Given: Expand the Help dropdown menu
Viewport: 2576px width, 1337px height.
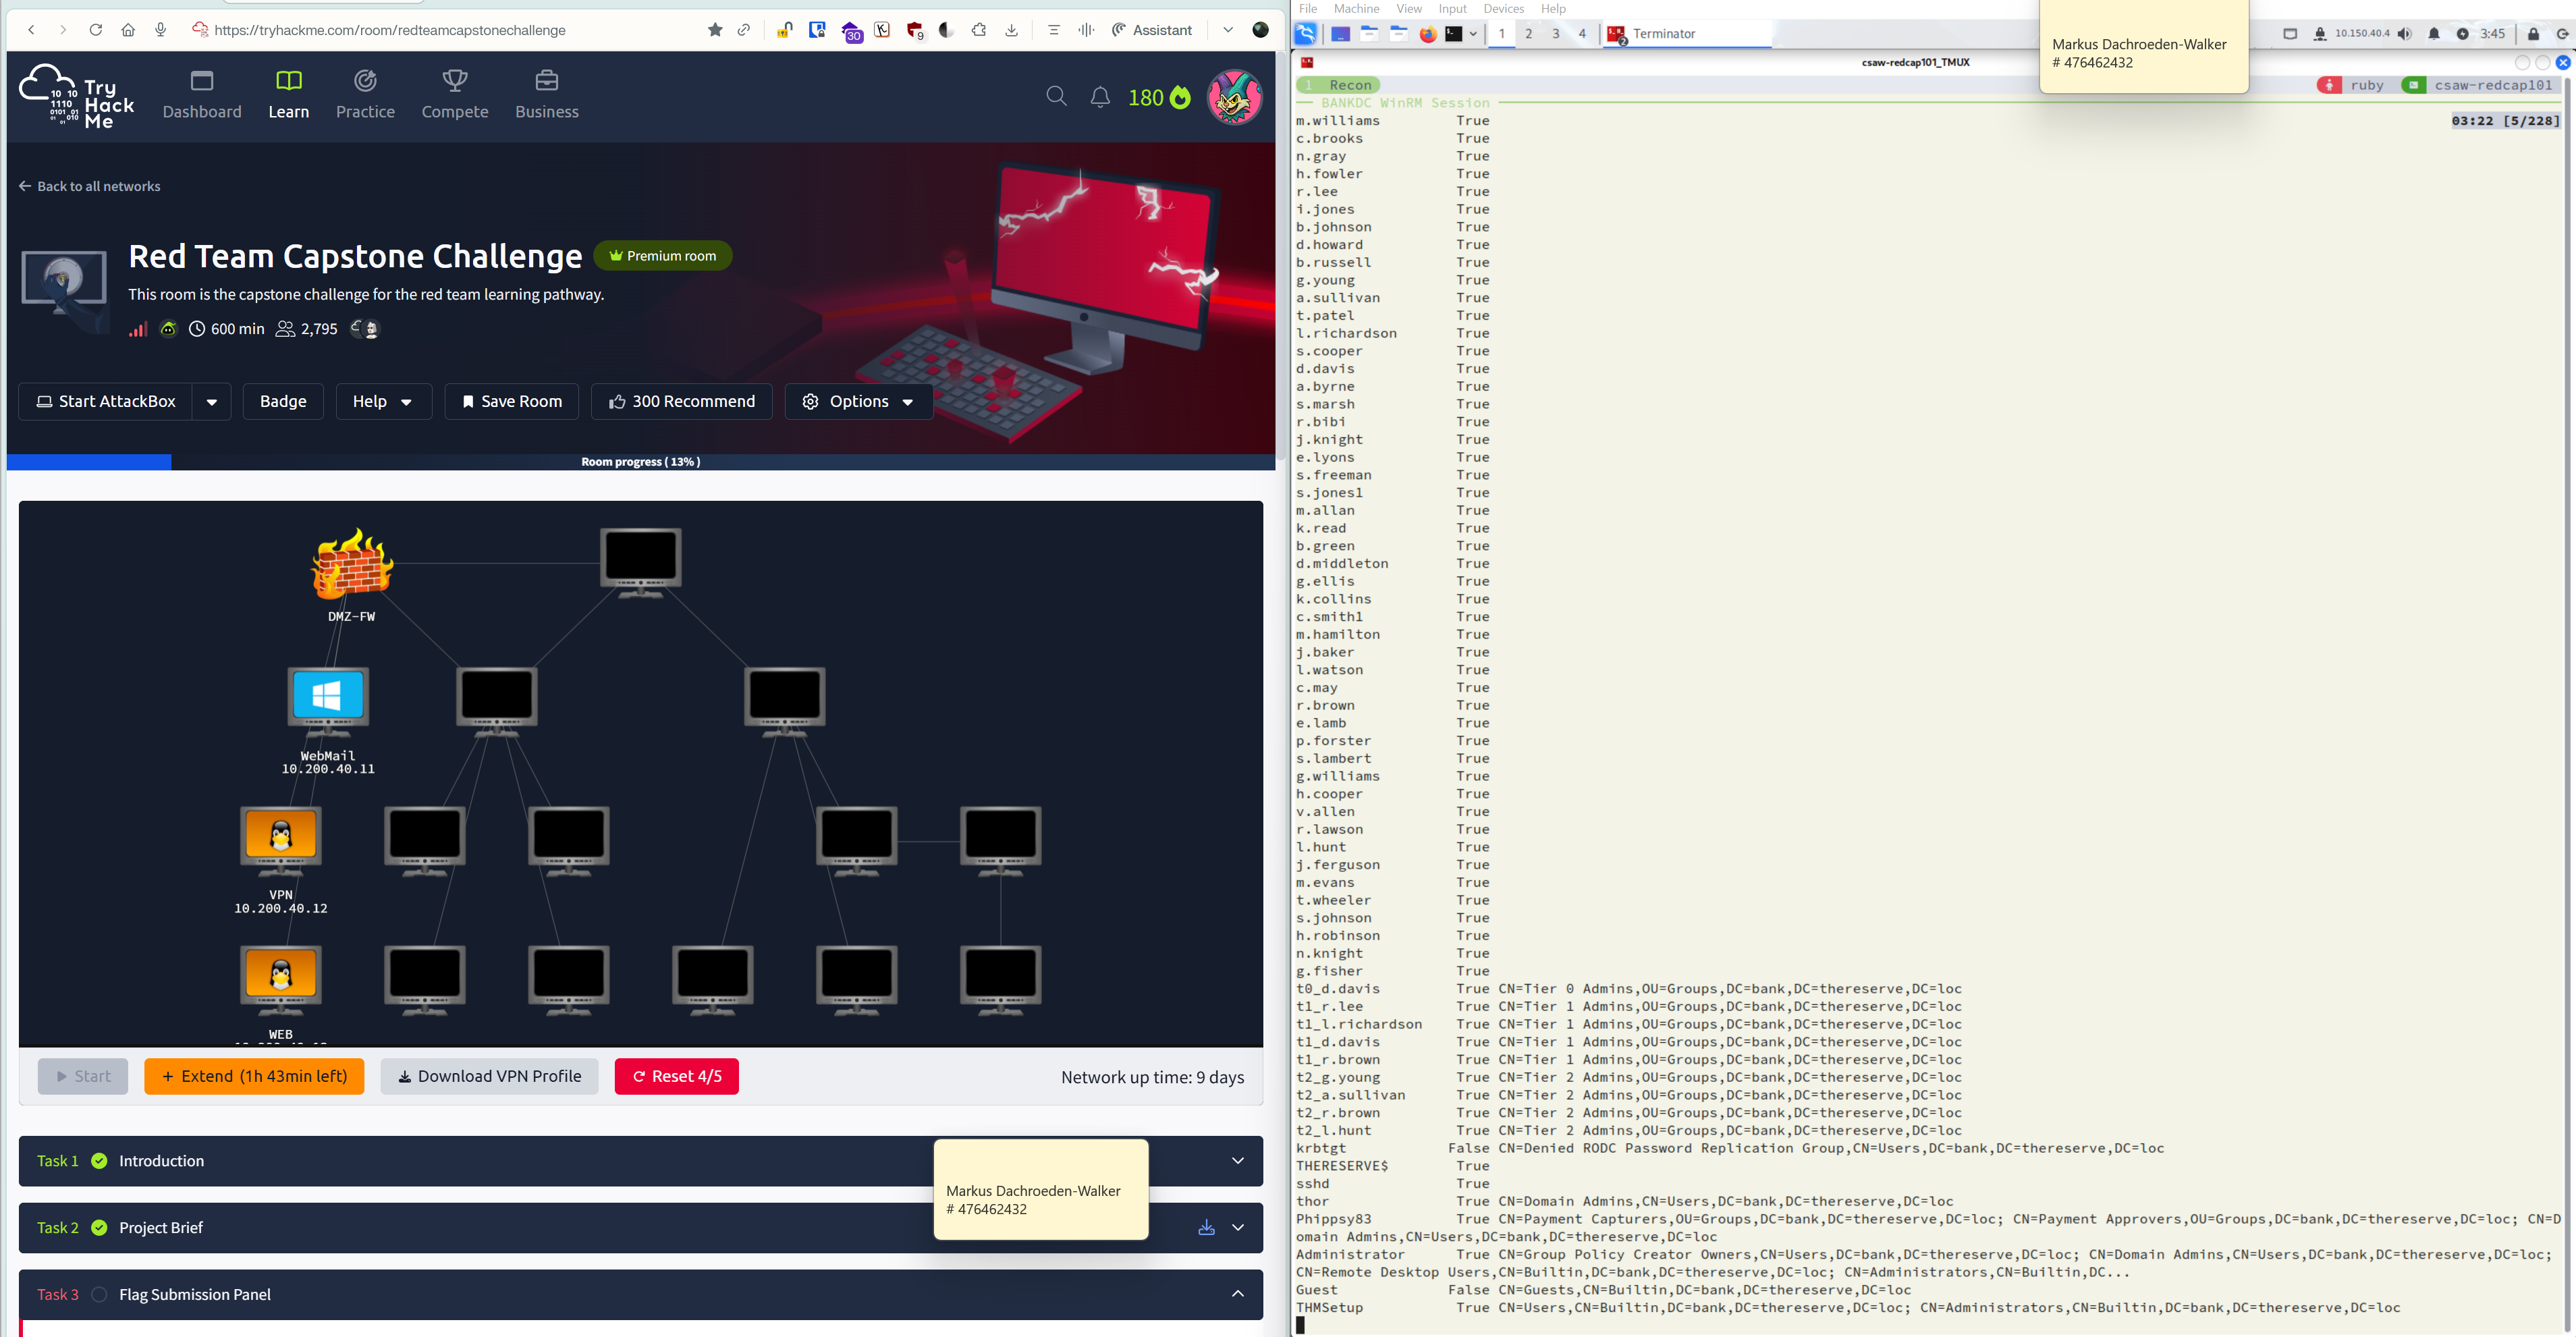Looking at the screenshot, I should [383, 402].
